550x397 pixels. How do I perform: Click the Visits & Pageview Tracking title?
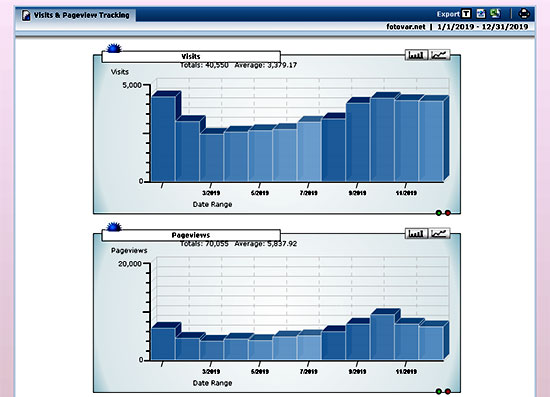click(81, 15)
